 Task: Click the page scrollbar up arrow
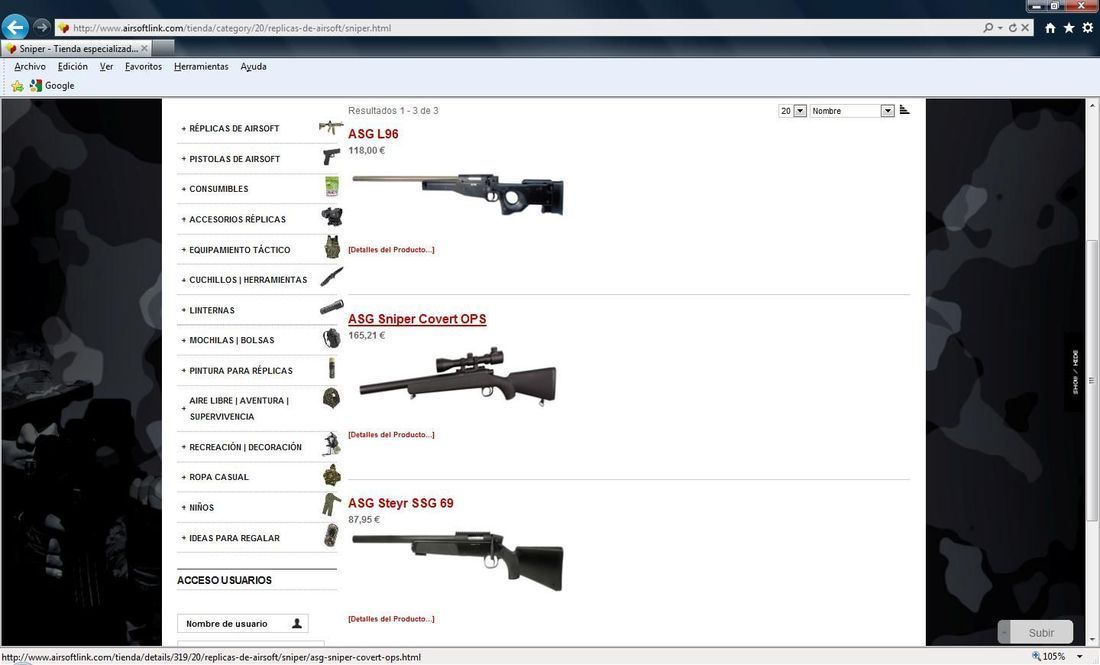[1092, 105]
